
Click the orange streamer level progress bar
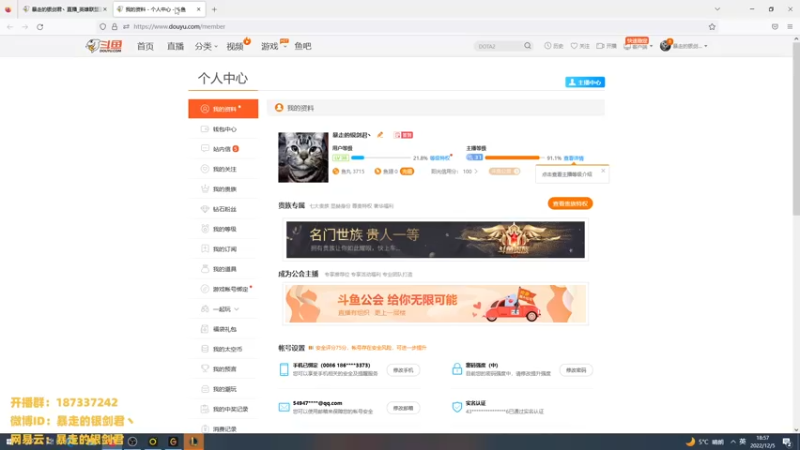tap(514, 158)
